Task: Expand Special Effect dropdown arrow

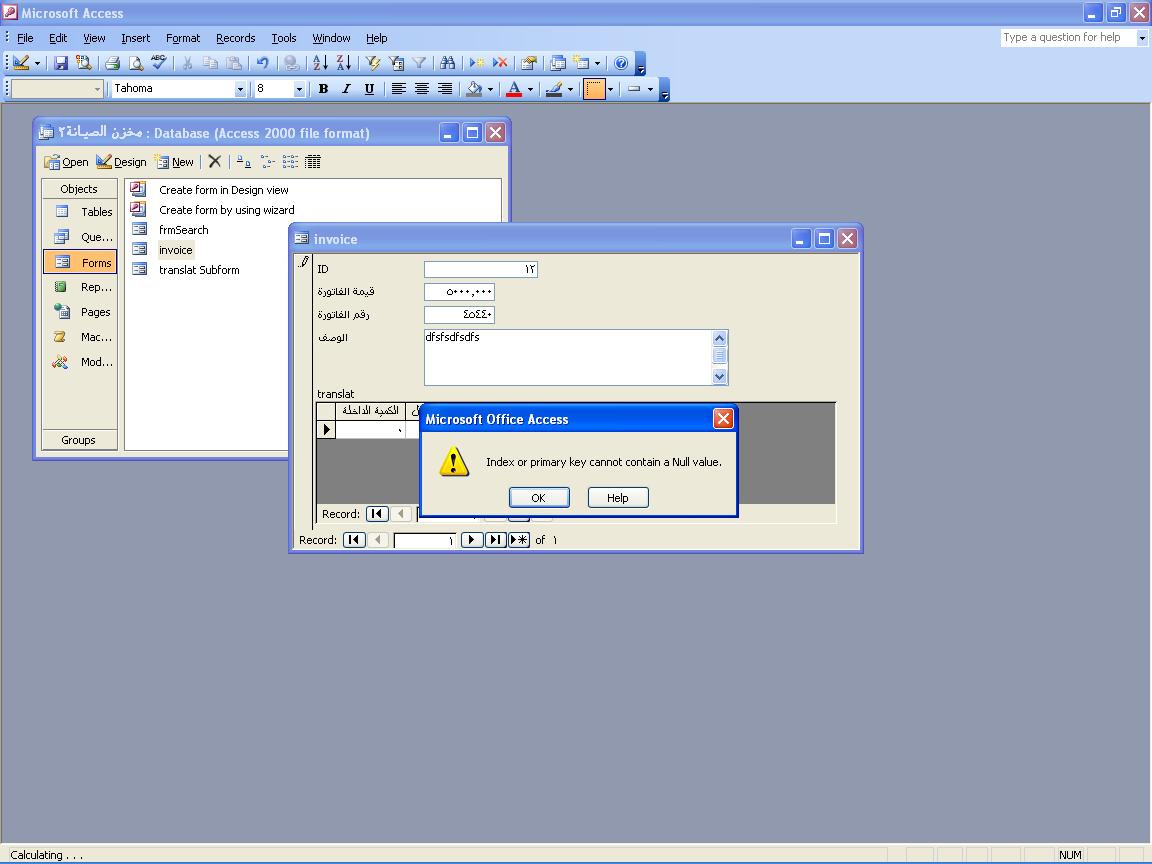Action: tap(611, 89)
